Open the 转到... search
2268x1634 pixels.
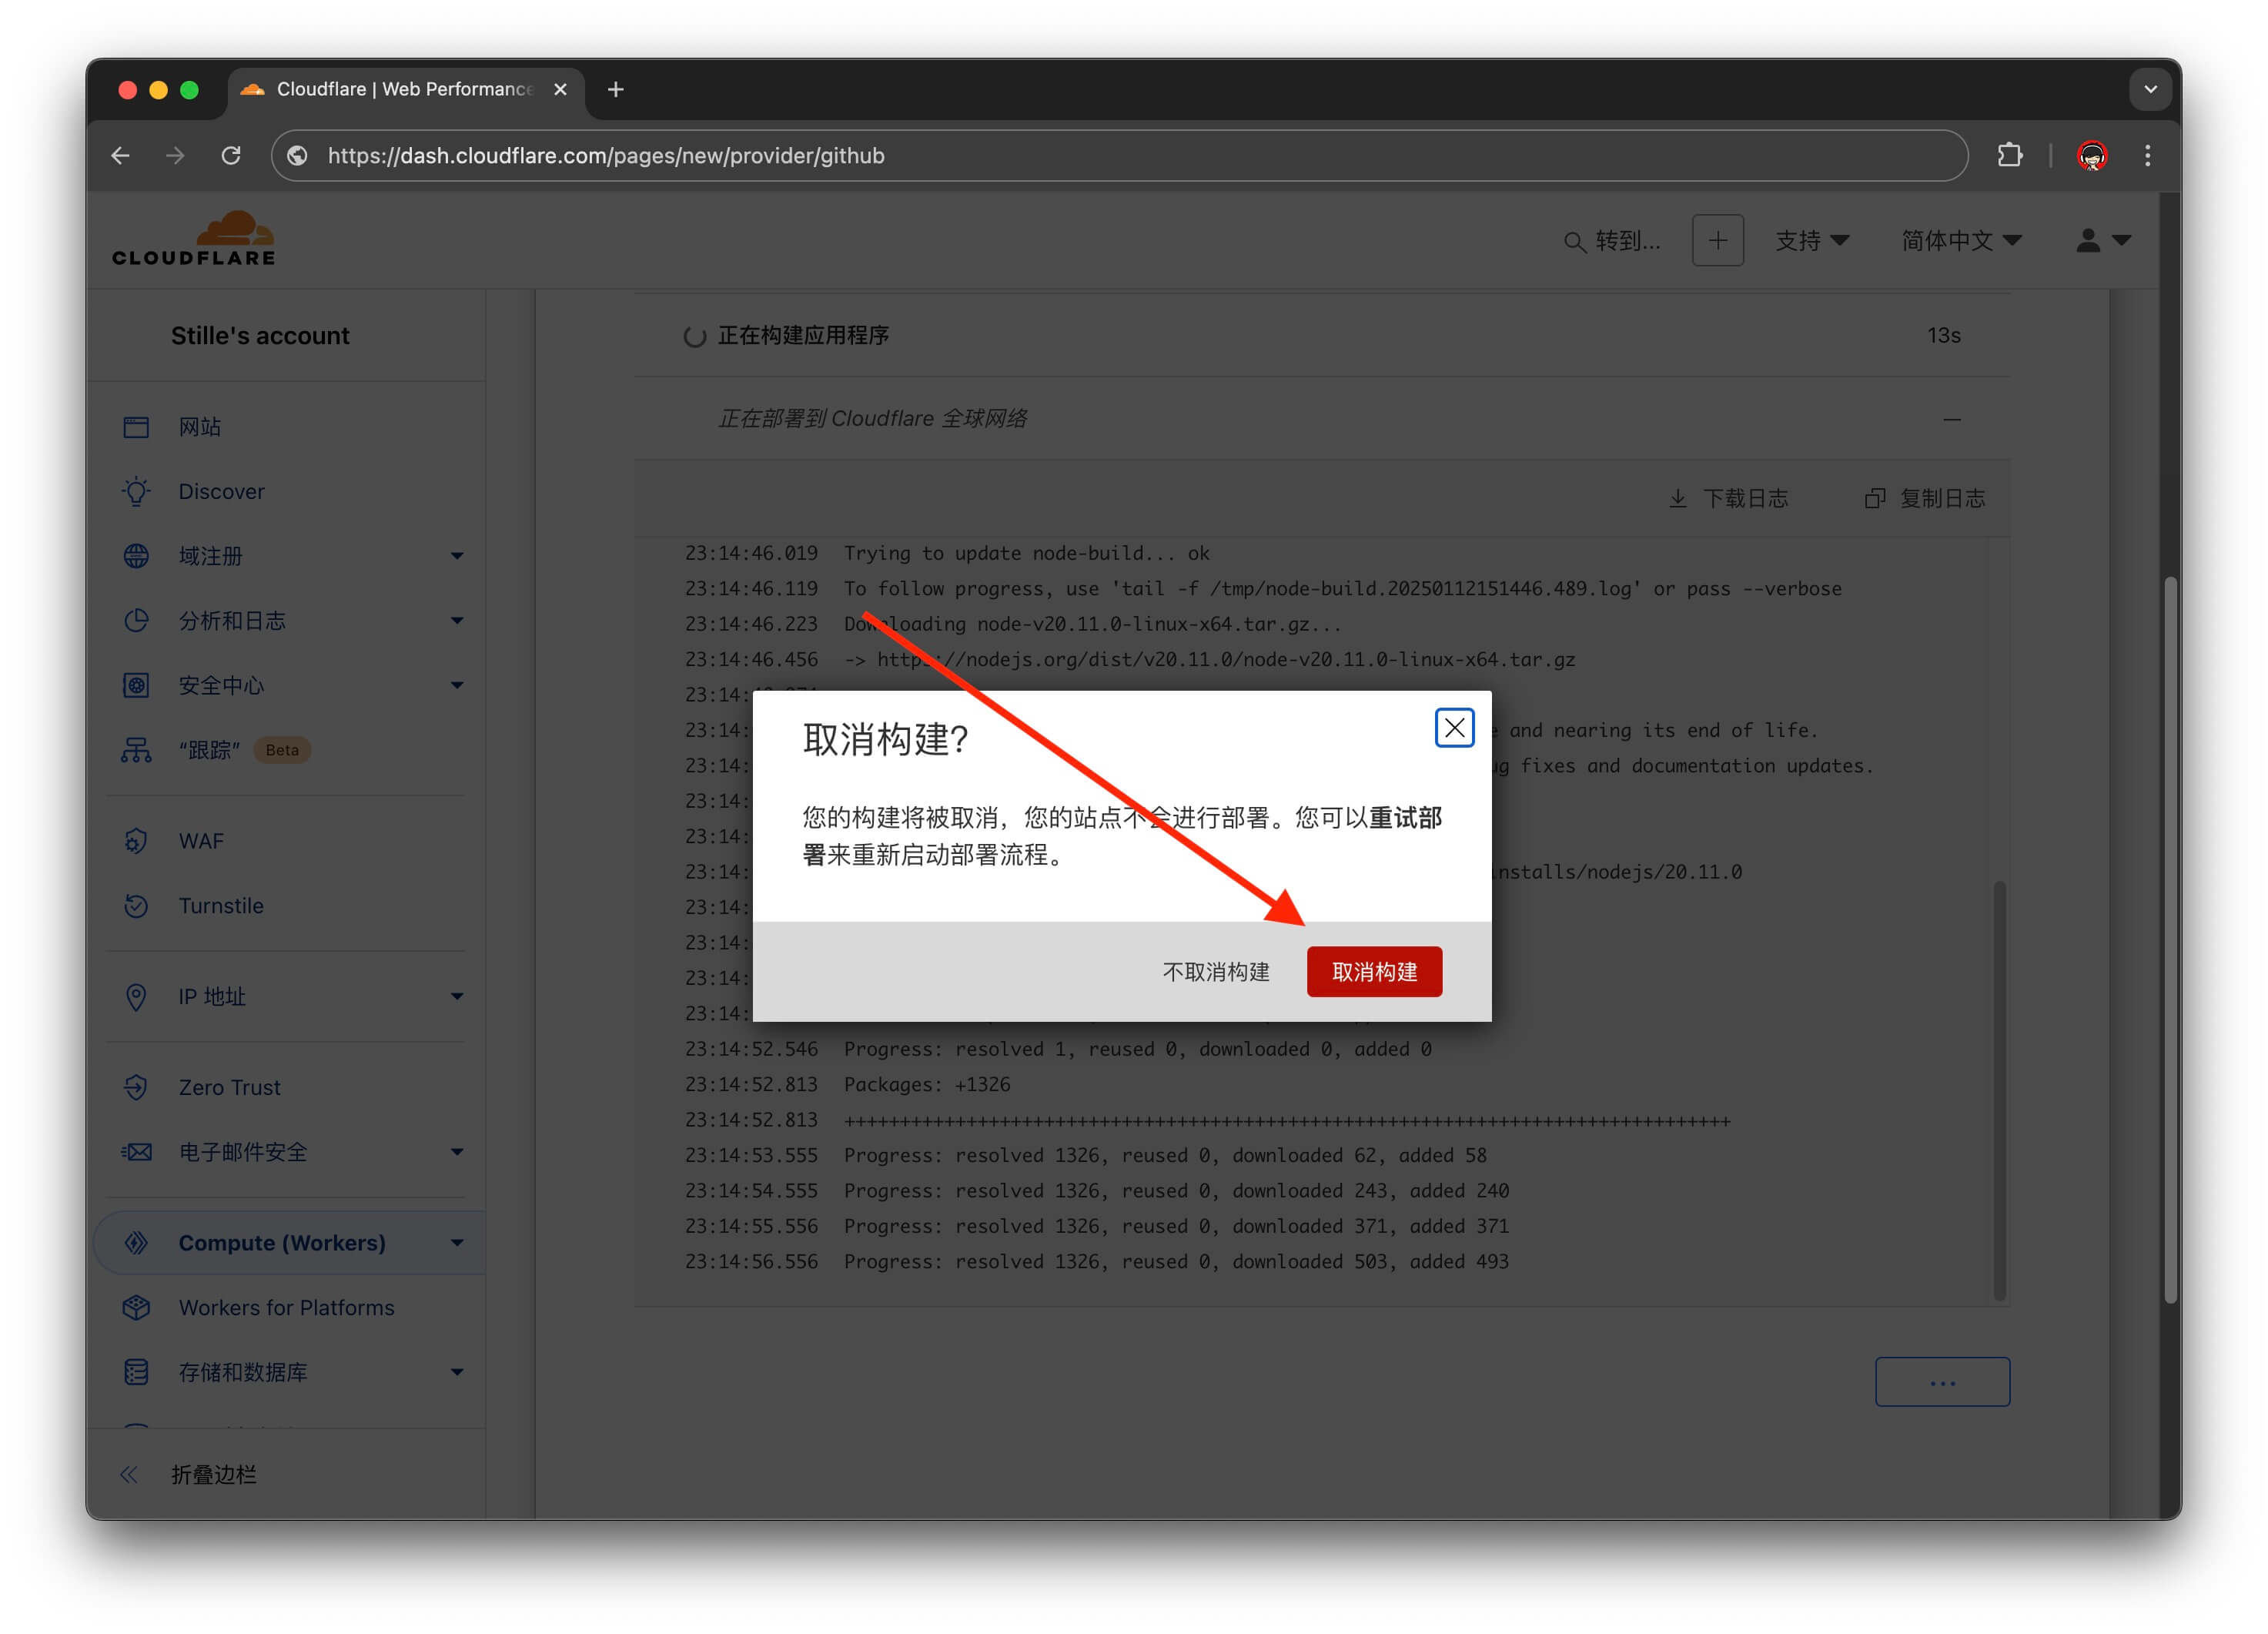1611,241
